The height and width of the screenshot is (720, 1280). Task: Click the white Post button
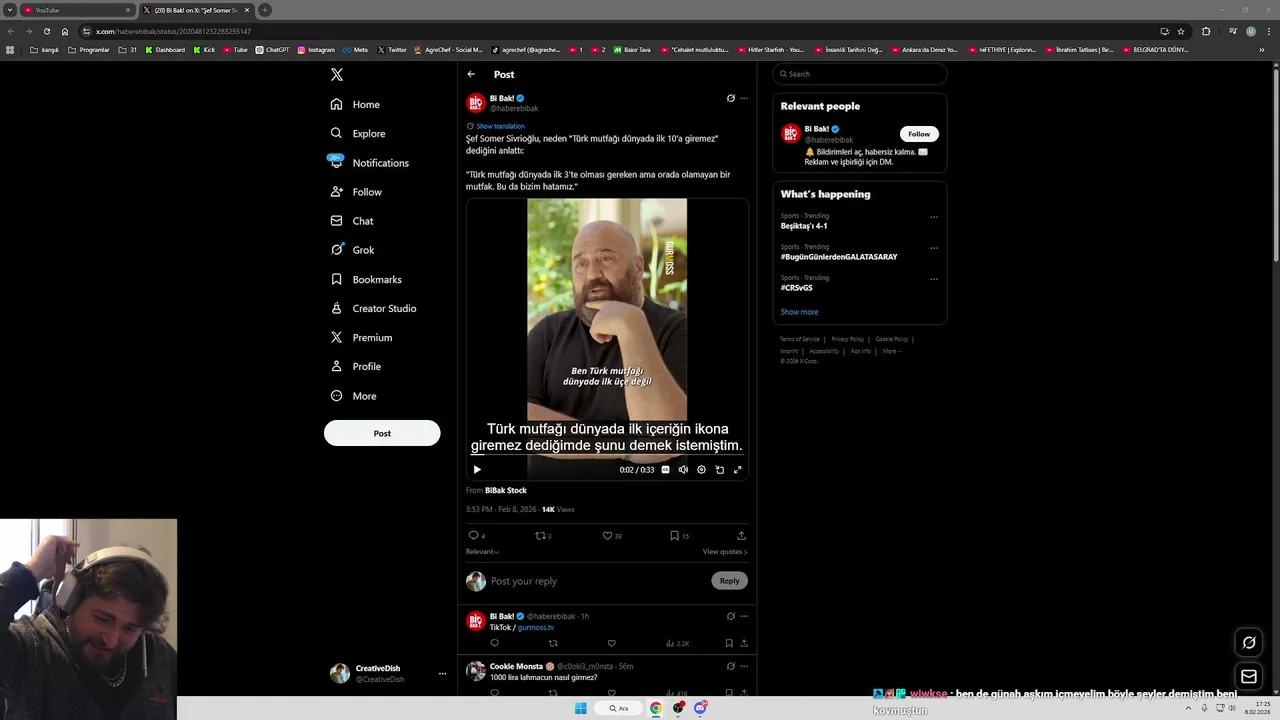382,433
